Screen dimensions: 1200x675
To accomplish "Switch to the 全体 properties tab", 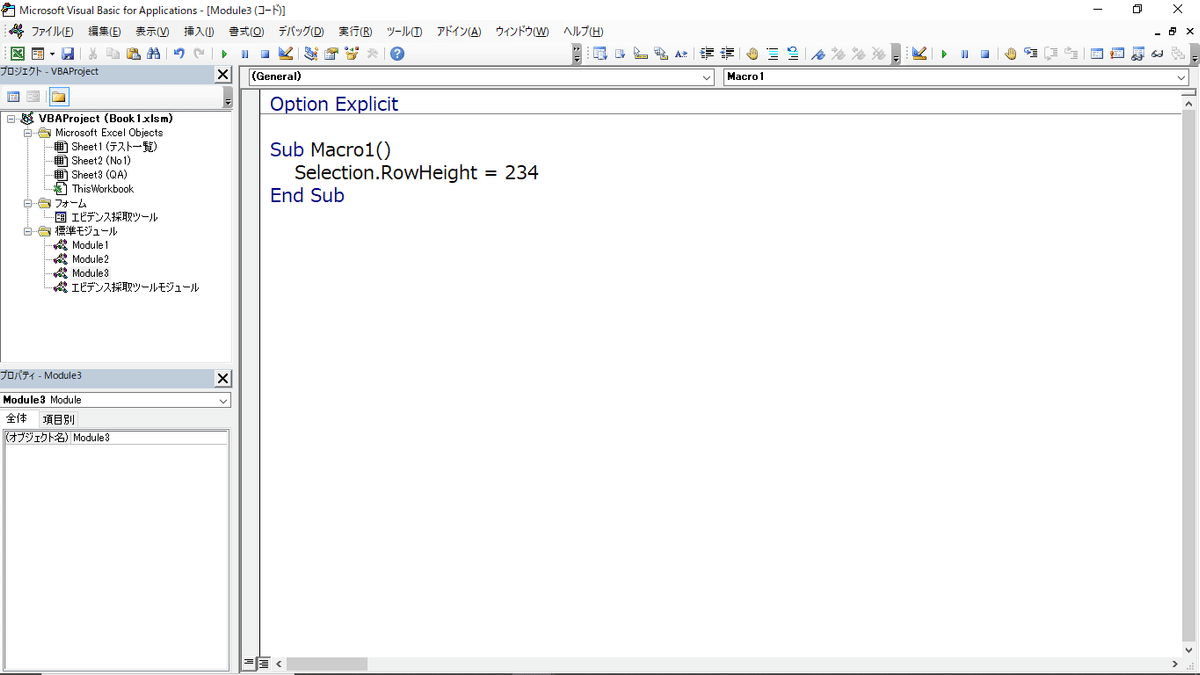I will coord(17,419).
